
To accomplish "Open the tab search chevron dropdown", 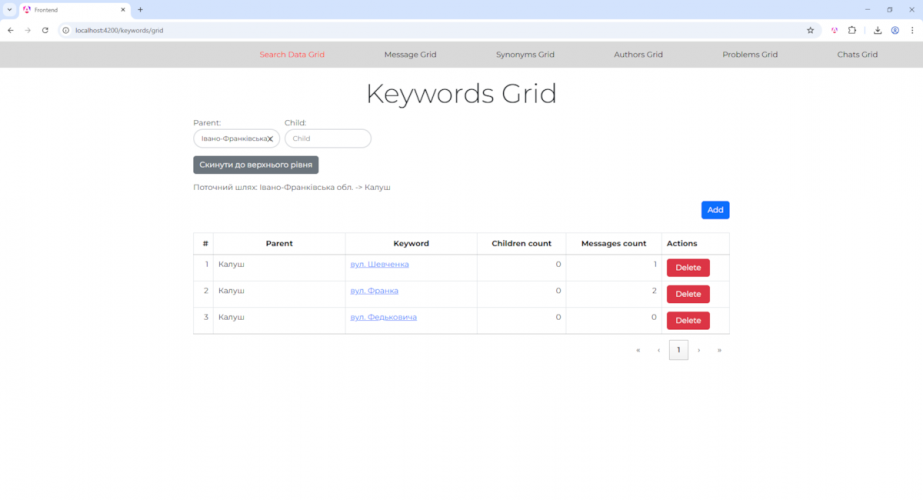I will point(9,9).
